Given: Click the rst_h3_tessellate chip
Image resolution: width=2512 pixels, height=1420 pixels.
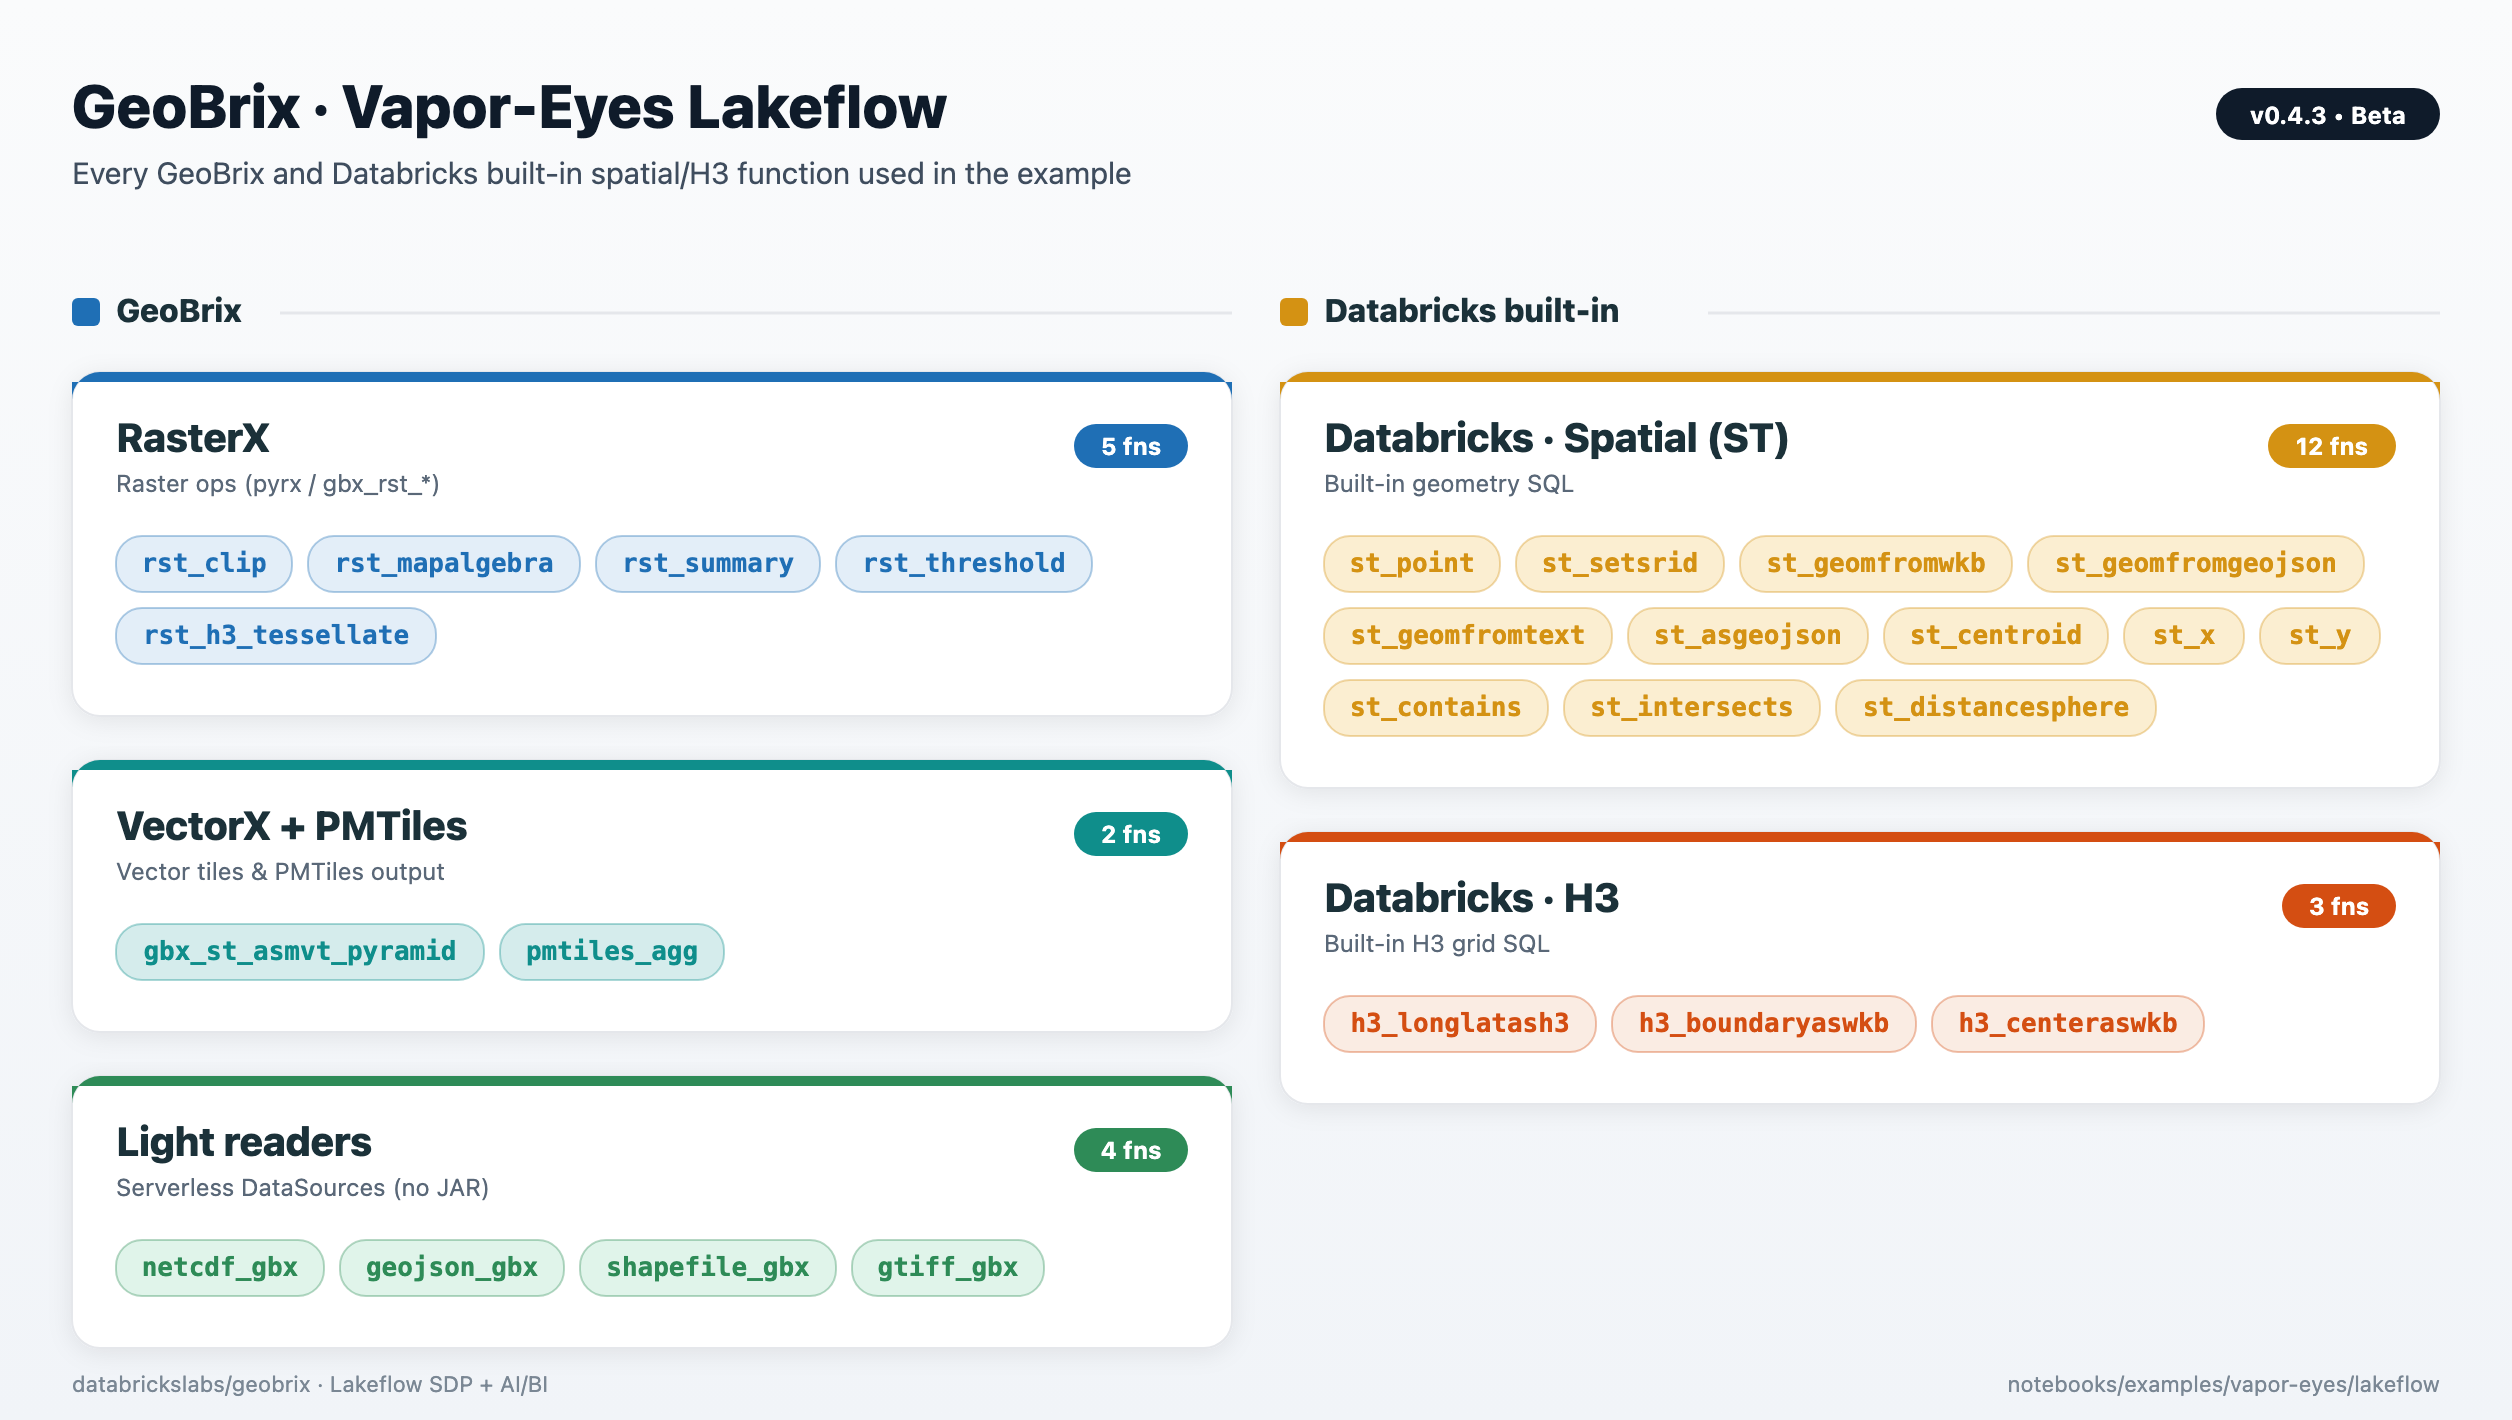Looking at the screenshot, I should [x=276, y=636].
